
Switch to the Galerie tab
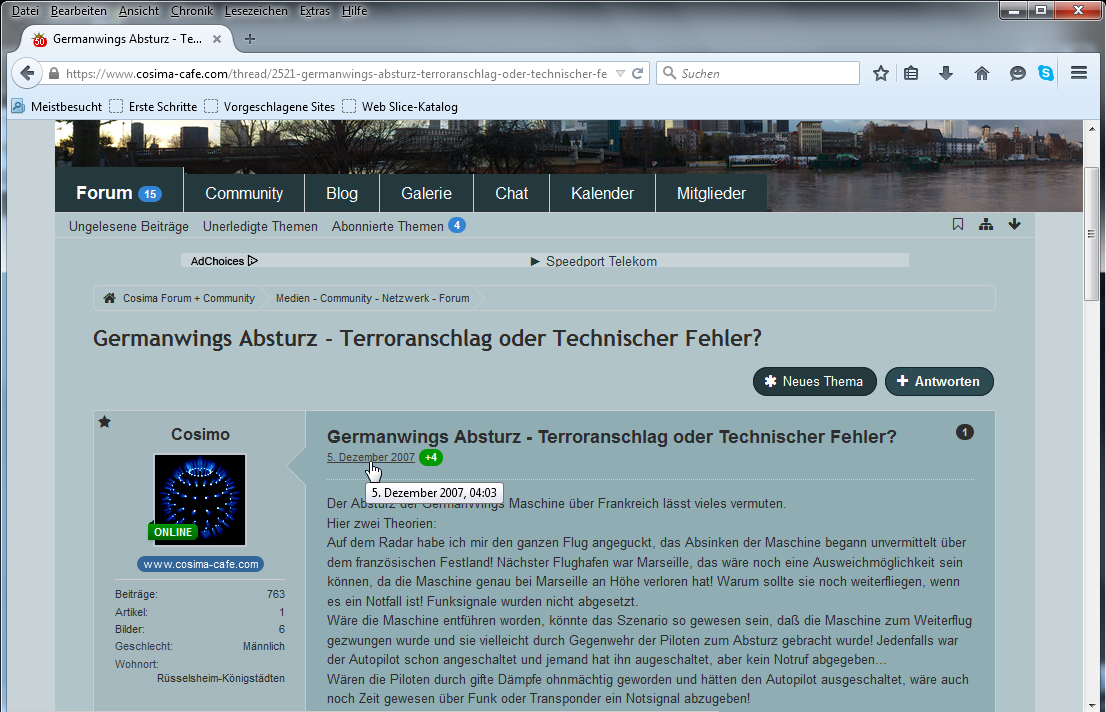pos(426,194)
